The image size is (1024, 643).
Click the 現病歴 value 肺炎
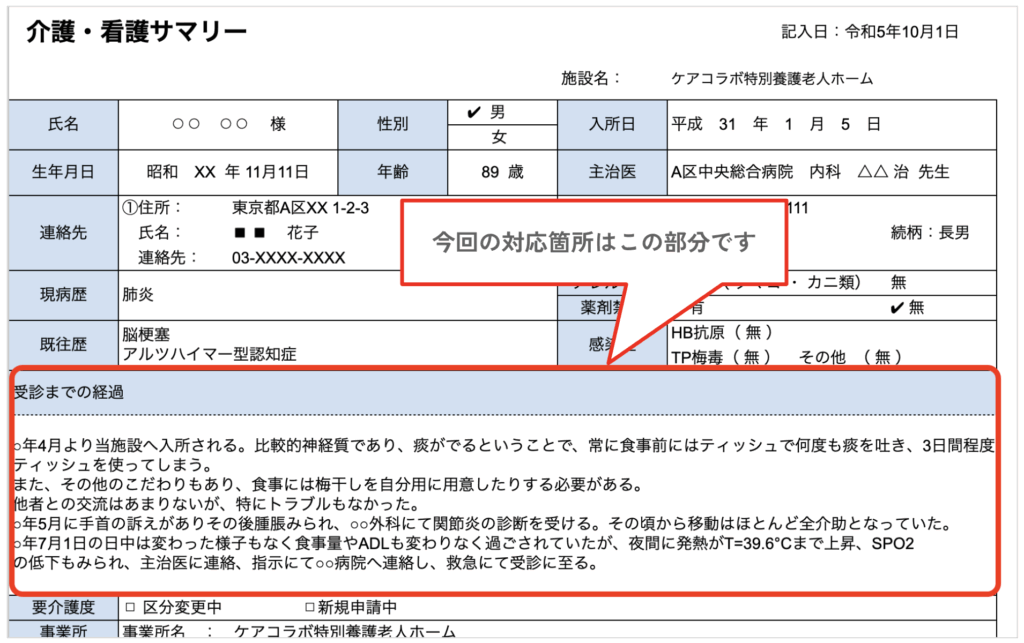click(139, 295)
